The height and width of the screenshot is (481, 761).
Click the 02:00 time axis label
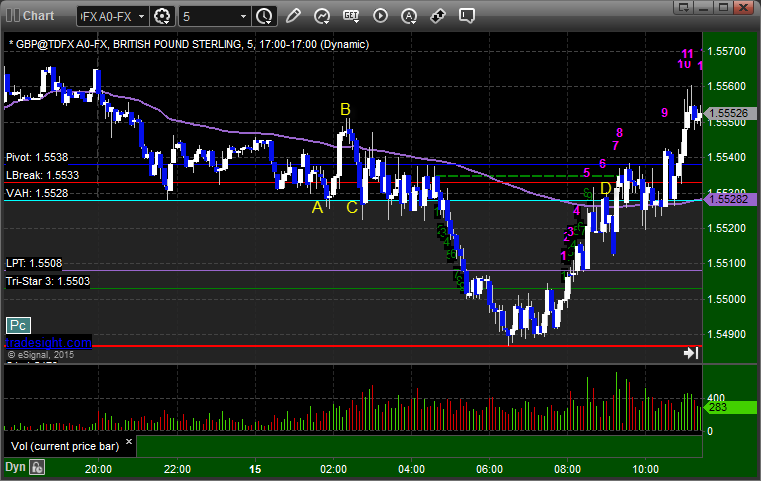pyautogui.click(x=333, y=469)
